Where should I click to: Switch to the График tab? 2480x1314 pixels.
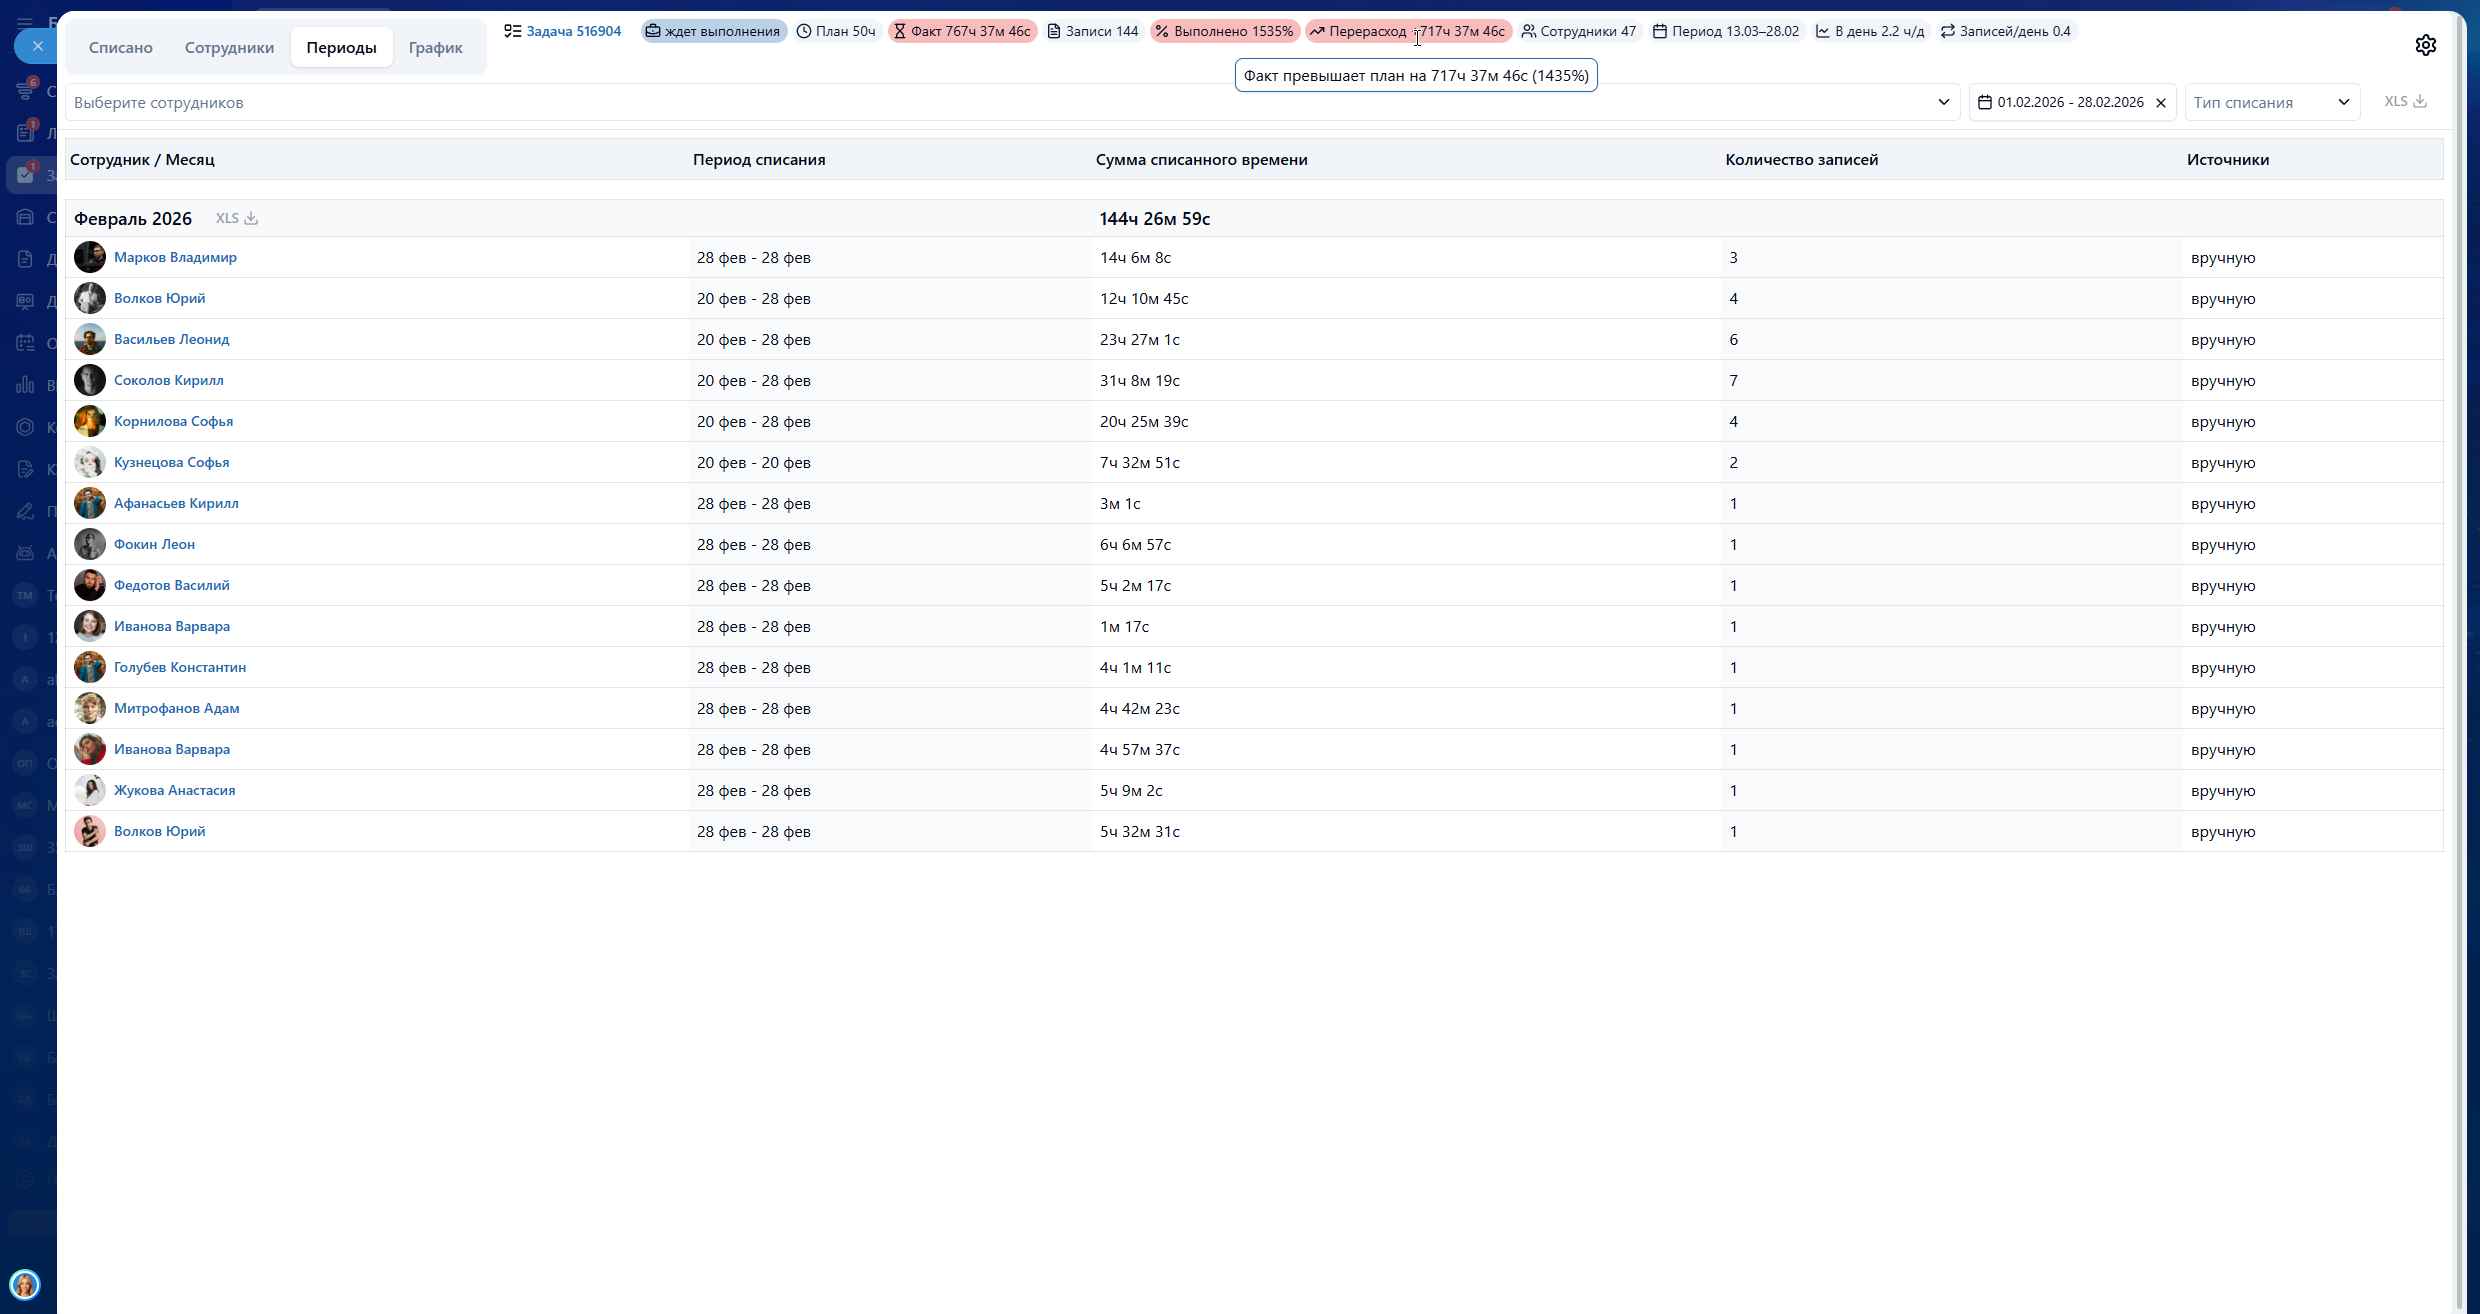point(435,47)
